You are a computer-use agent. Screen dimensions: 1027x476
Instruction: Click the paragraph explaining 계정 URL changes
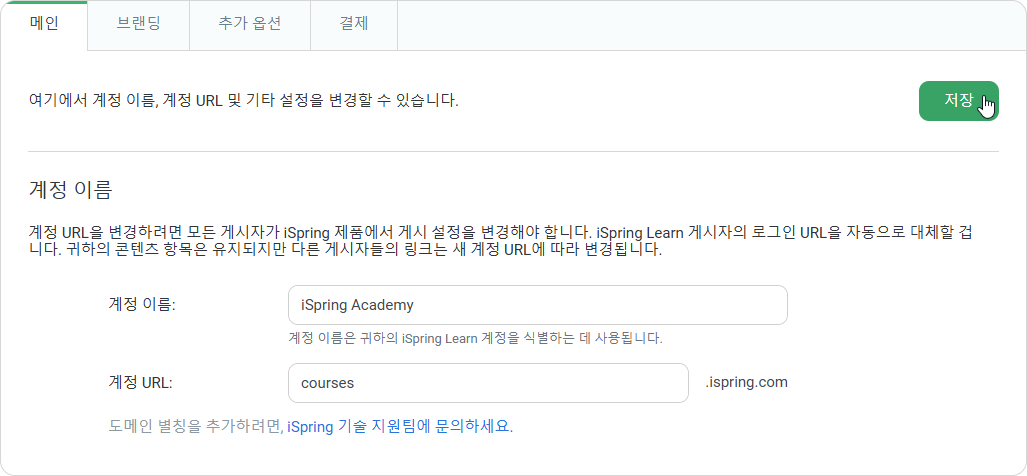[508, 242]
